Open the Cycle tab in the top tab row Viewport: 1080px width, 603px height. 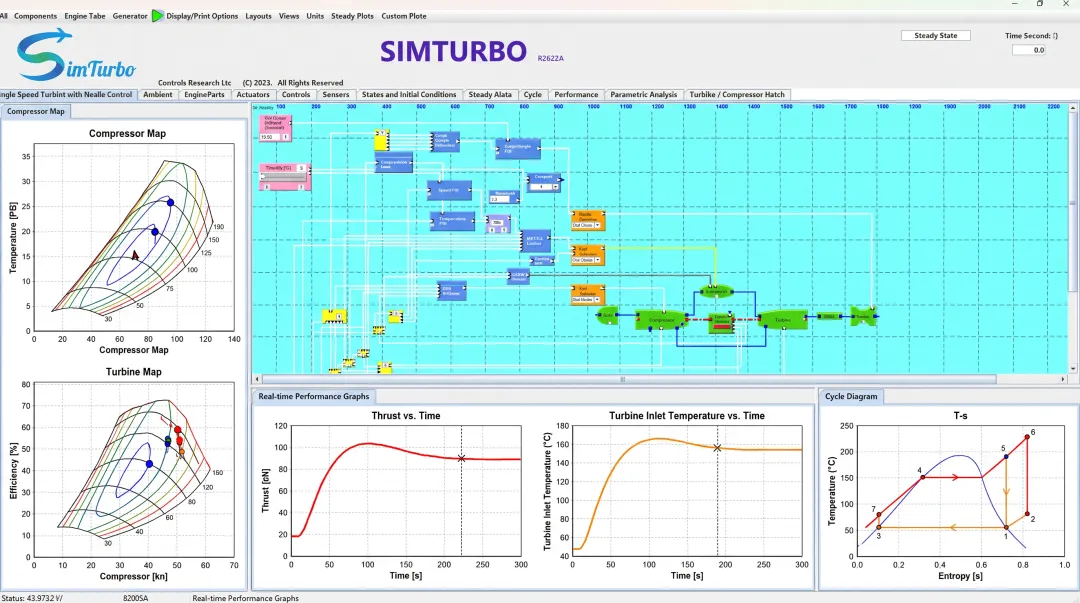532,94
